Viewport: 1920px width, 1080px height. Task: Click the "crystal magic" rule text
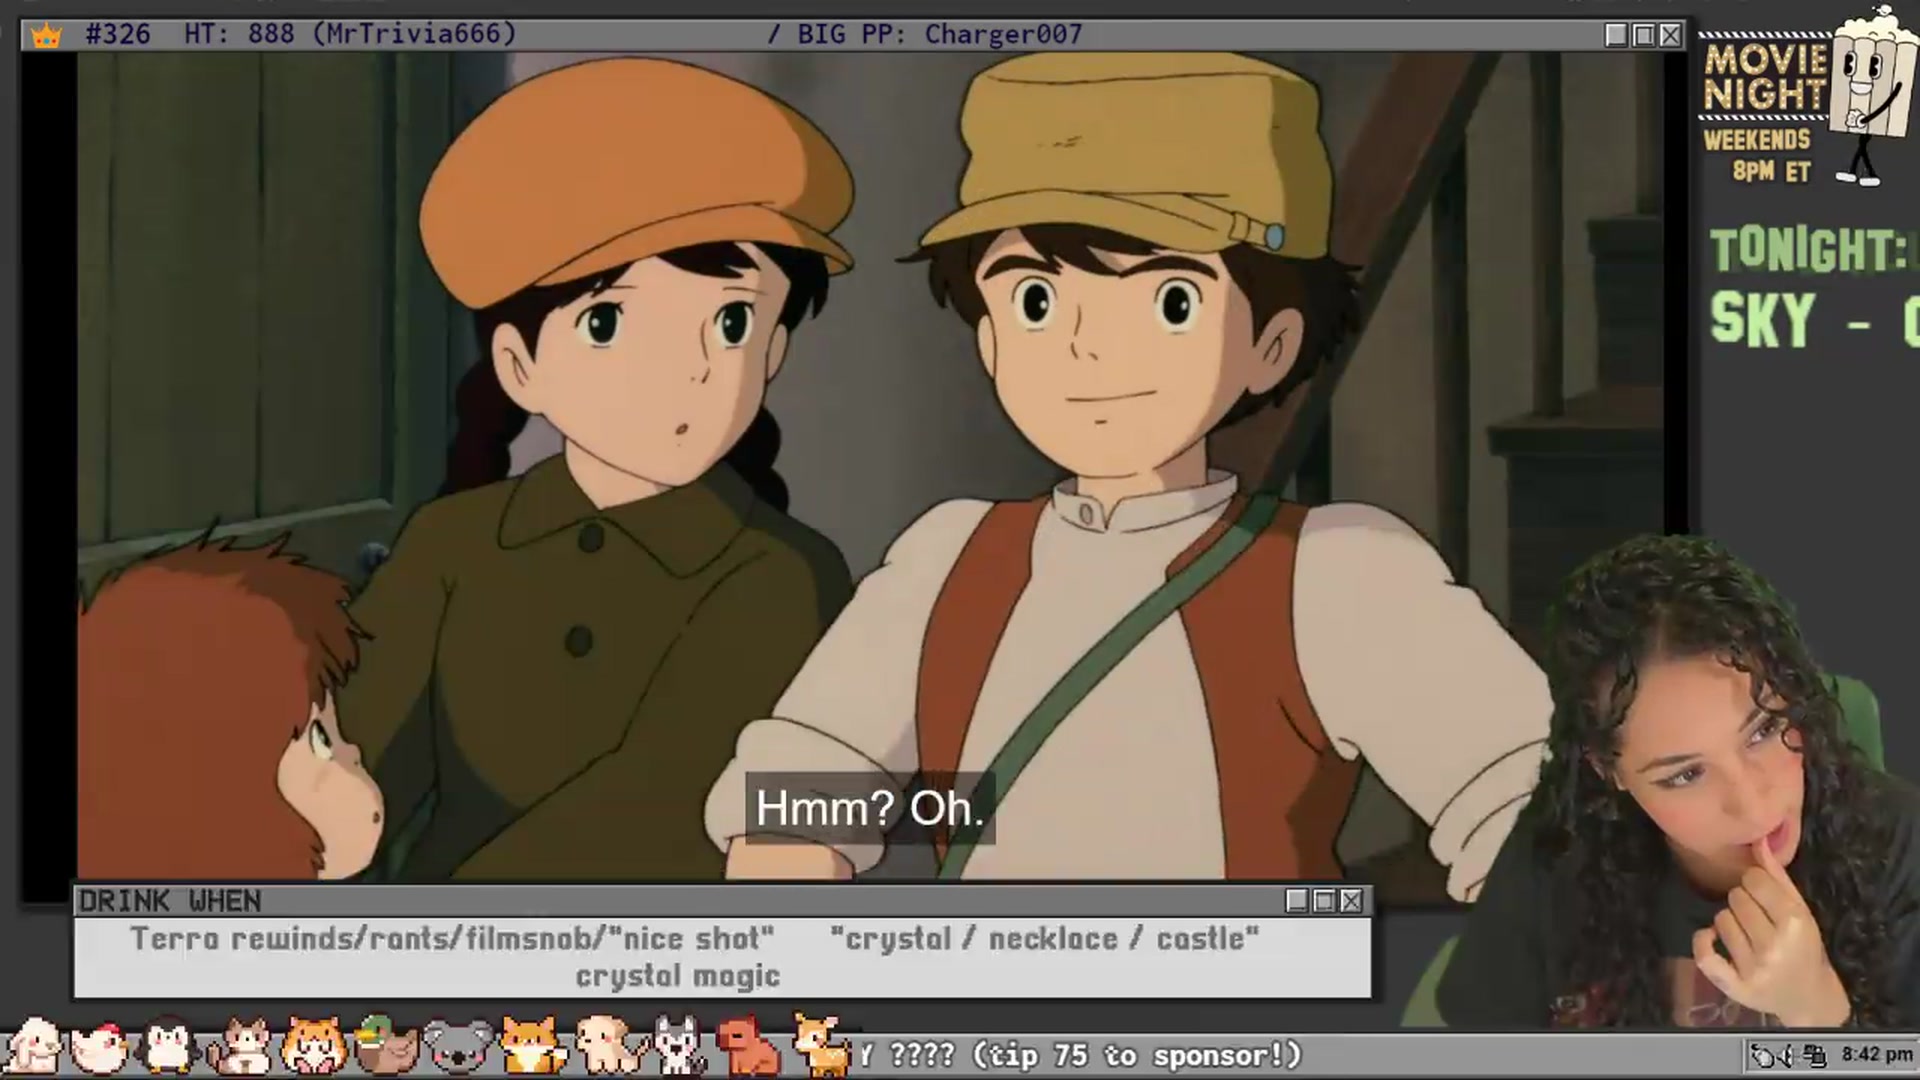[678, 976]
